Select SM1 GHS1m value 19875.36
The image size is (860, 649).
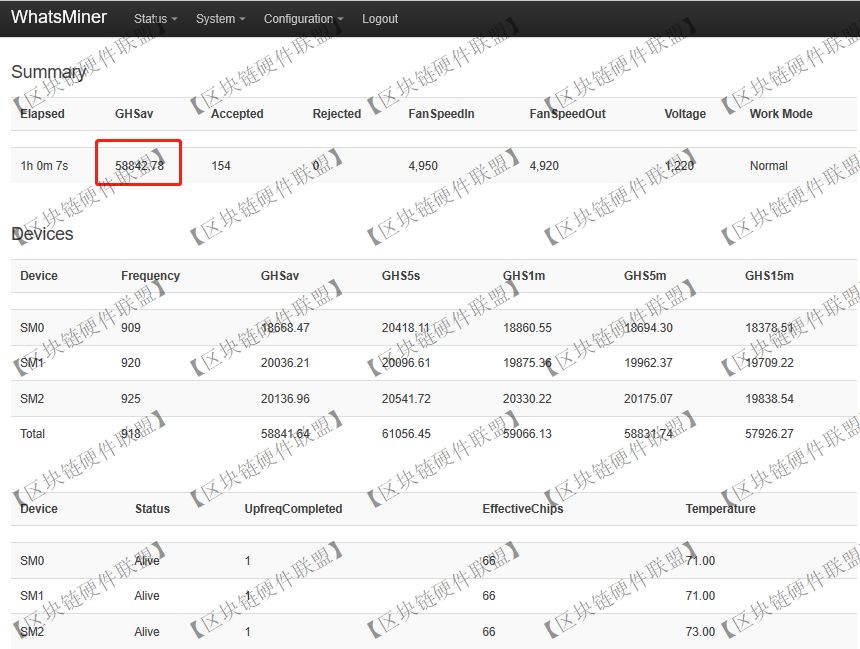[527, 363]
